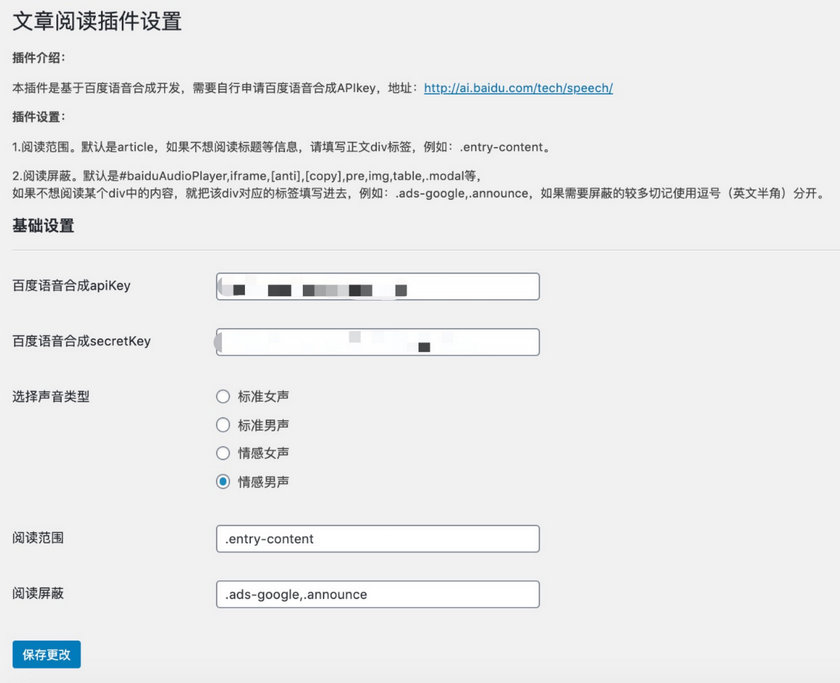Click the 文章阅读插件设置 page title
Screen dimensions: 840x683
(97, 20)
